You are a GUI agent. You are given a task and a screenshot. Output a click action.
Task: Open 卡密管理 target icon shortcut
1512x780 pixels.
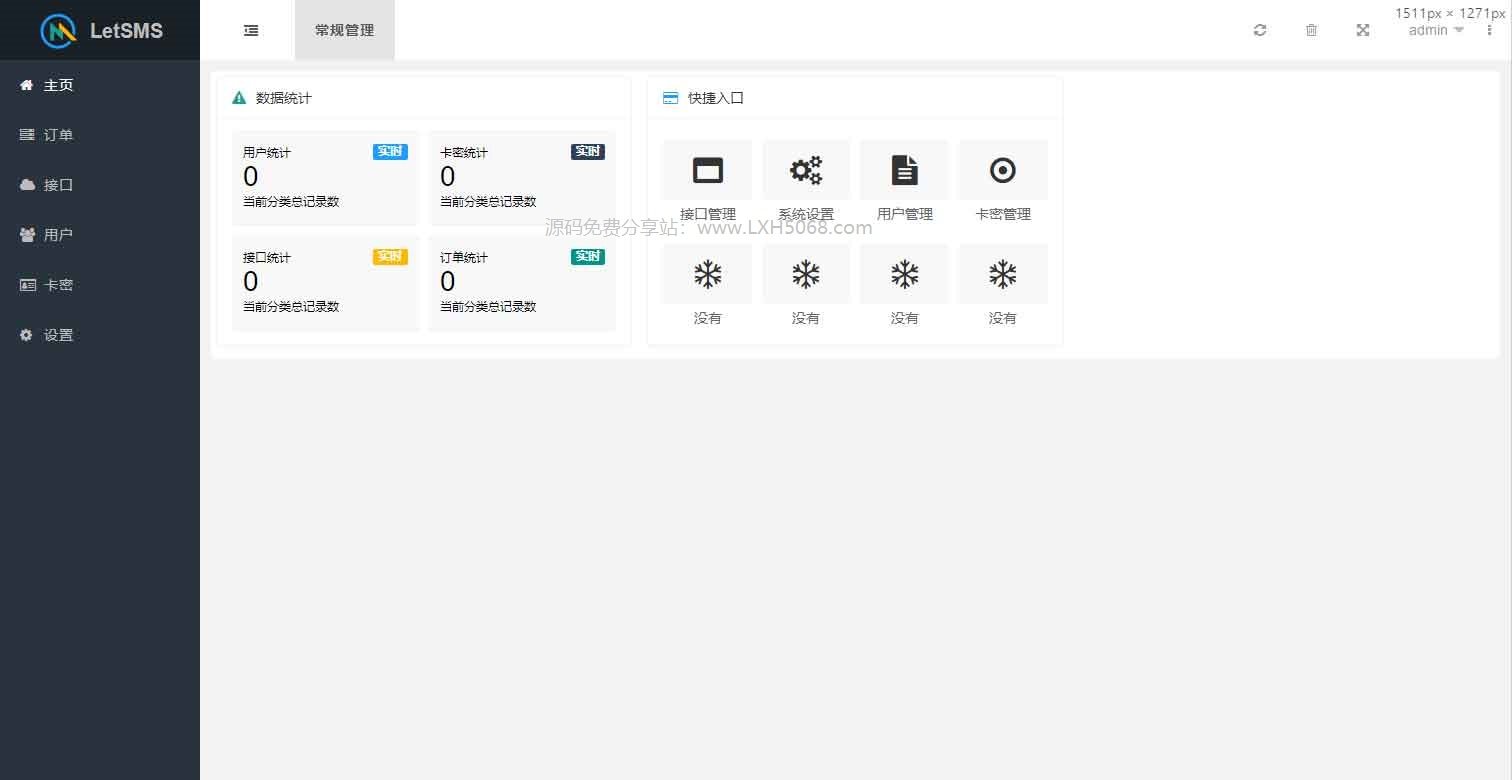(1002, 171)
